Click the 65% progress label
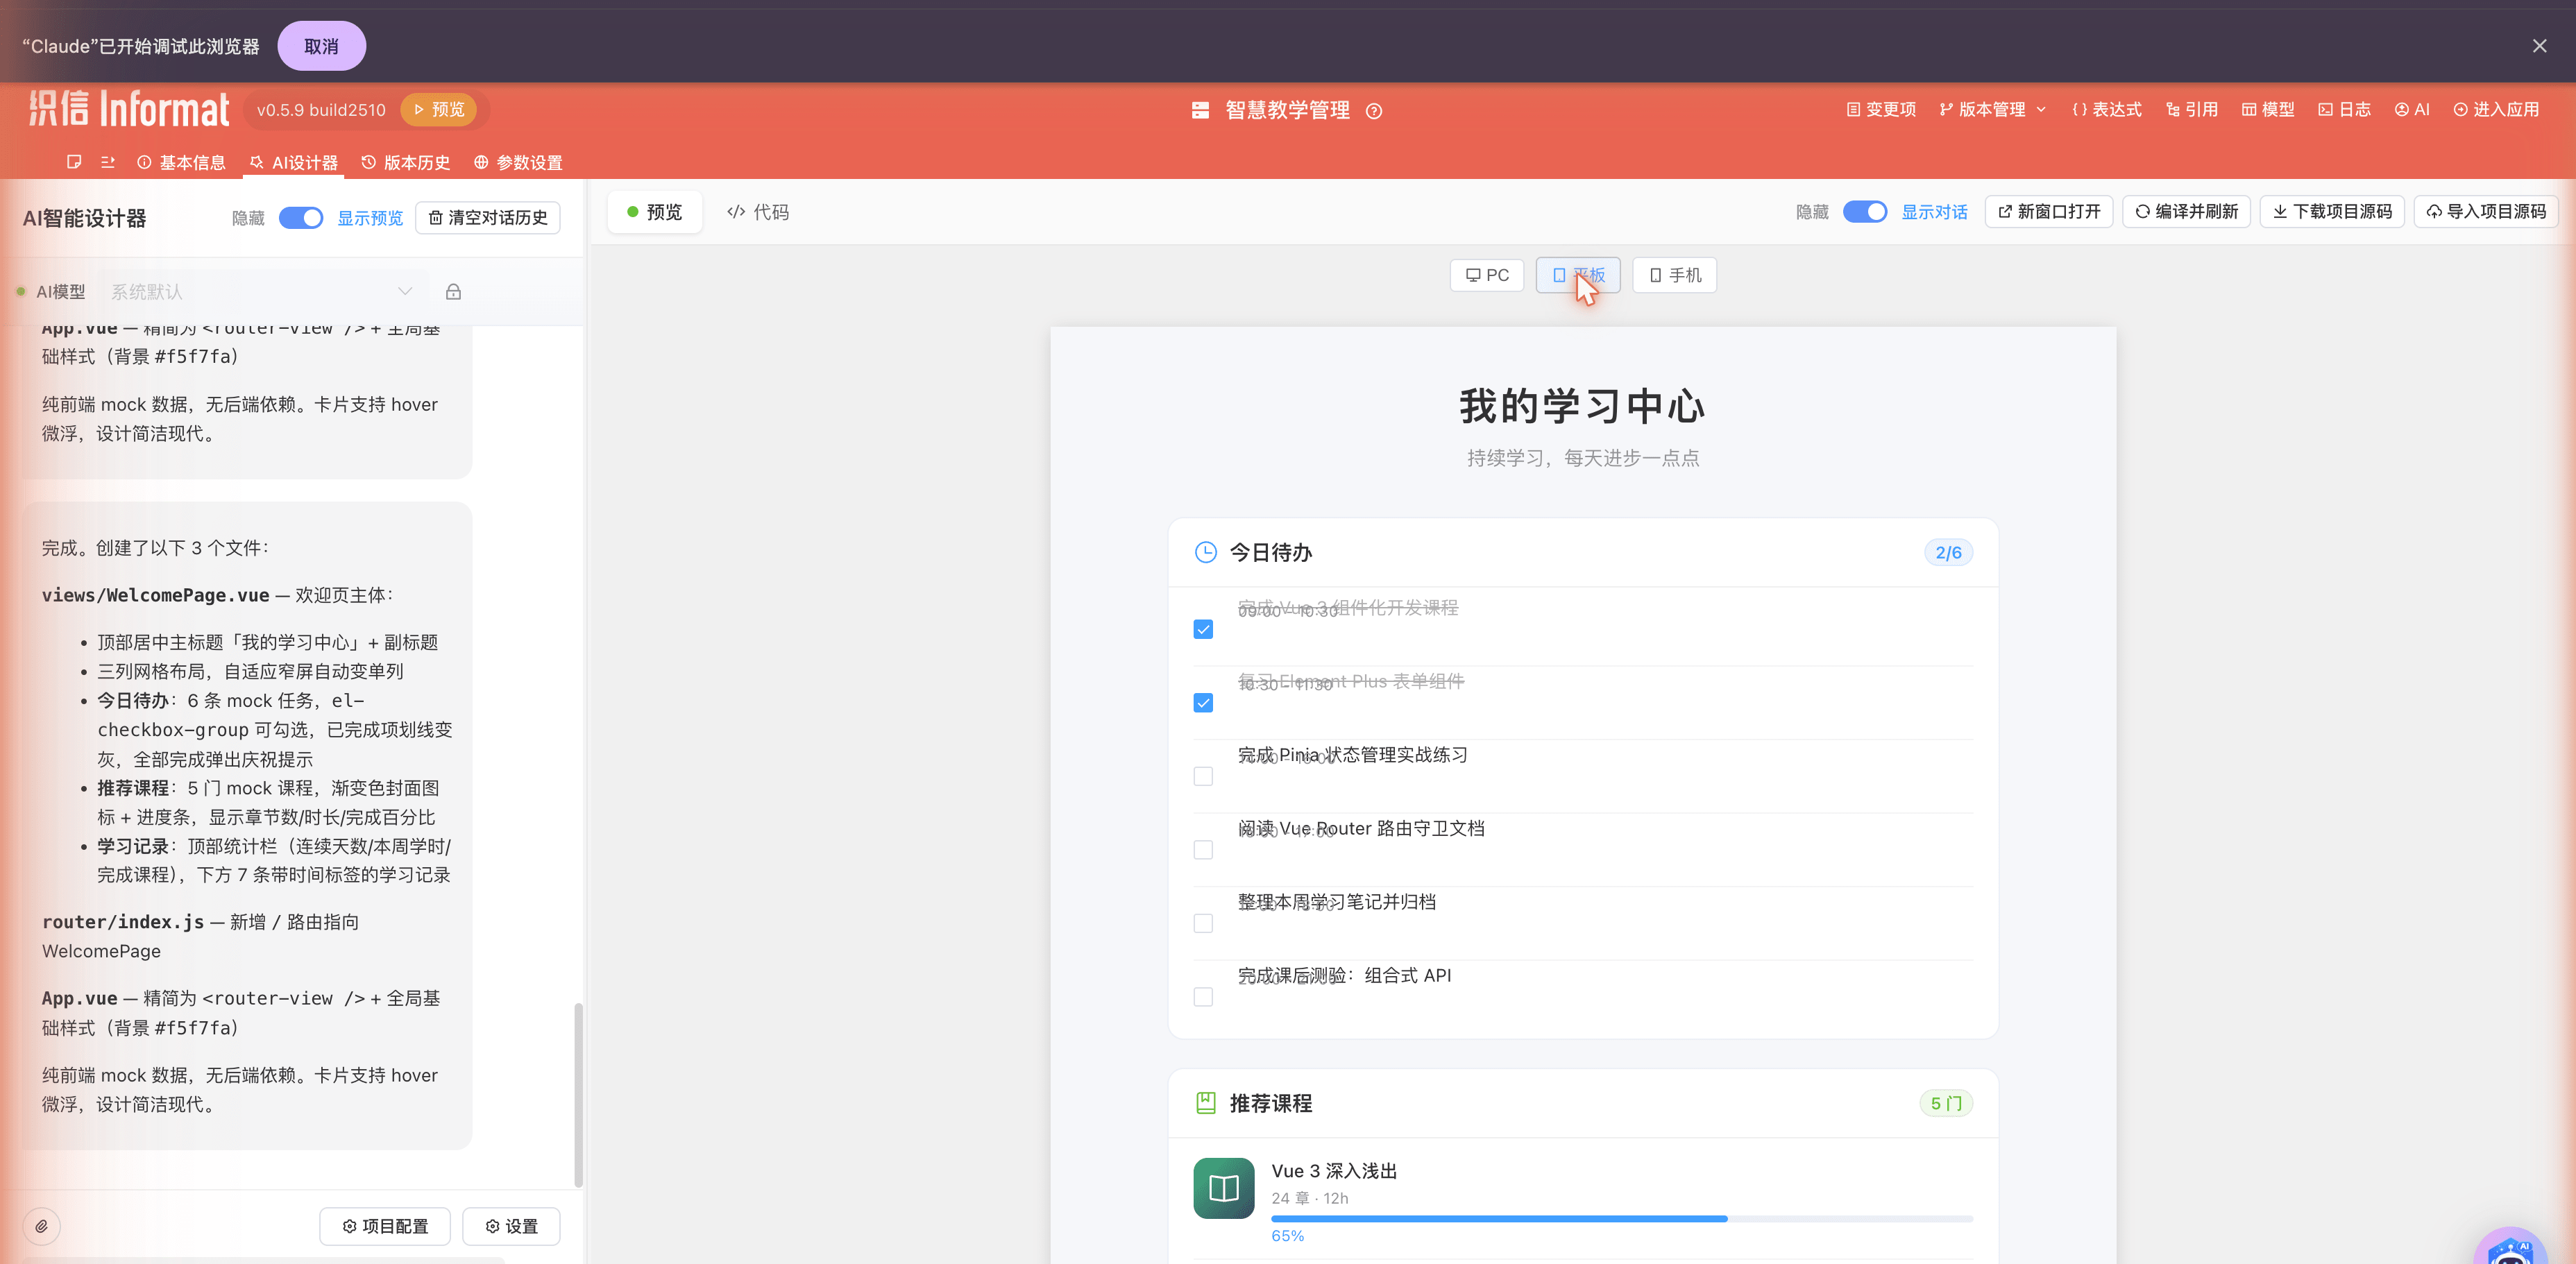Screen dimensions: 2576x1264 point(1288,1236)
